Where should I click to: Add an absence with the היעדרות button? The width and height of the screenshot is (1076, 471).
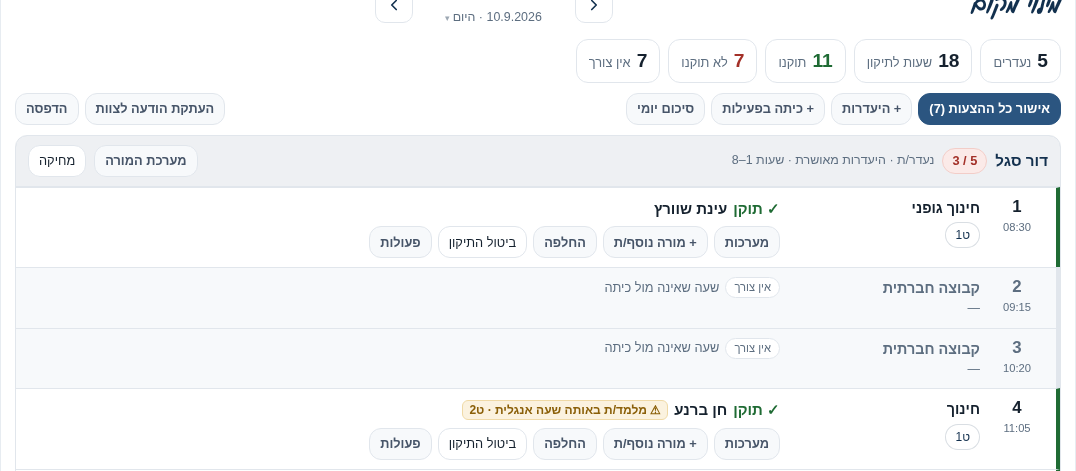(871, 109)
